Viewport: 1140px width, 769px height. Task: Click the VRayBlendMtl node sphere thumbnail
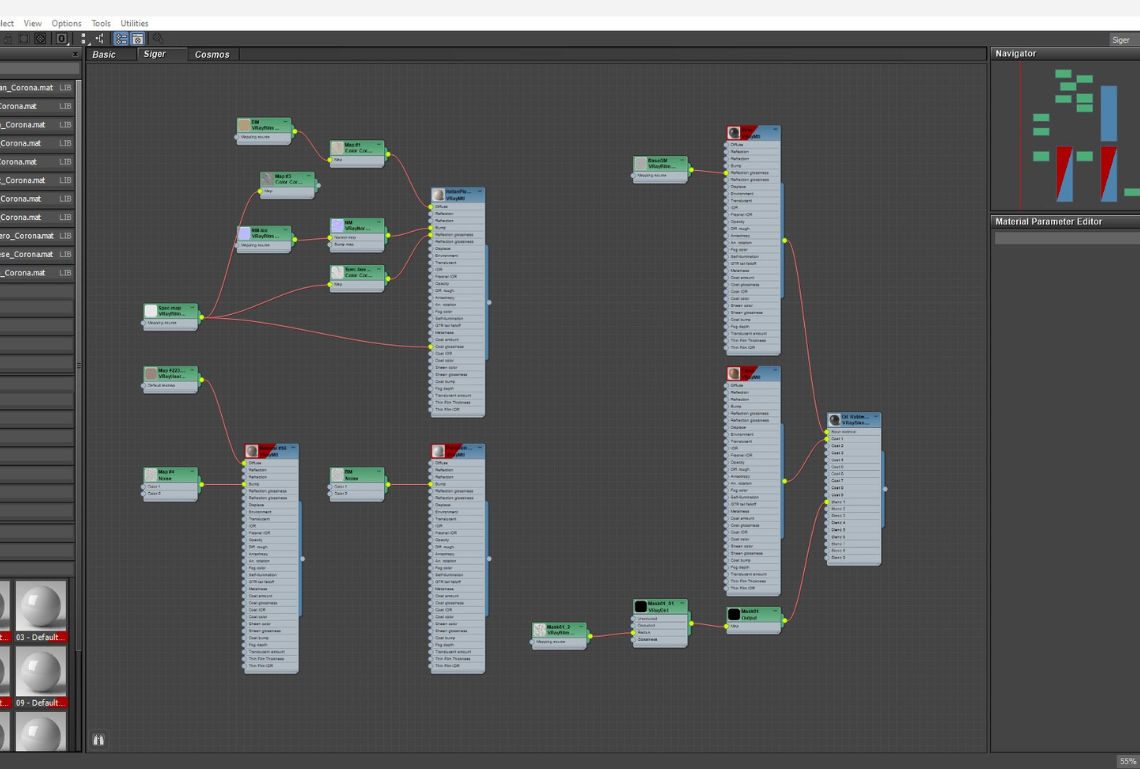[835, 420]
